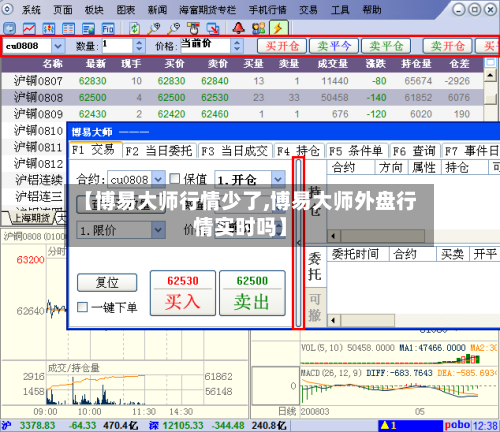The width and height of the screenshot is (500, 432).
Task: Click the yellow warning triangle in status bar
Action: point(385,425)
